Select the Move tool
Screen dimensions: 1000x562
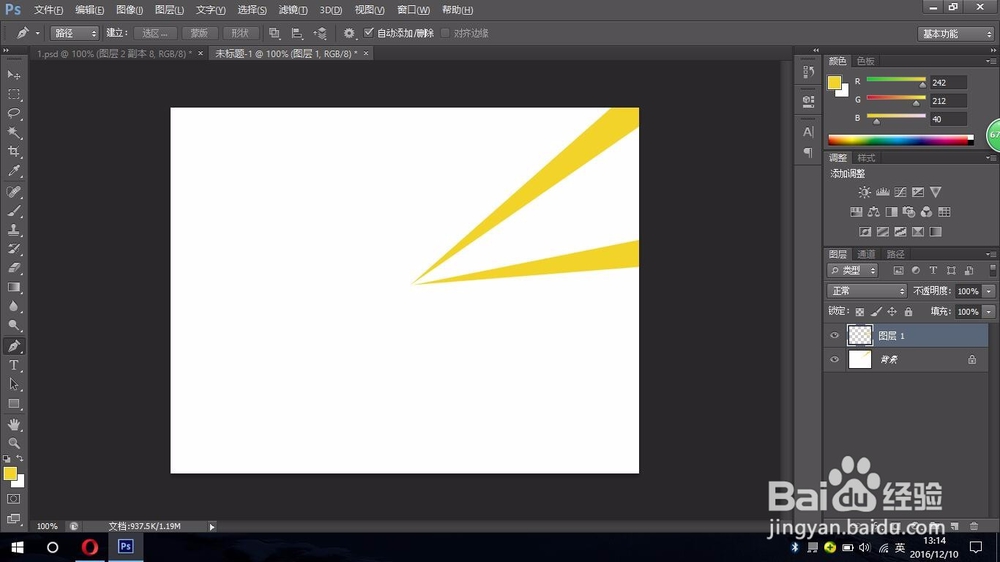point(14,75)
